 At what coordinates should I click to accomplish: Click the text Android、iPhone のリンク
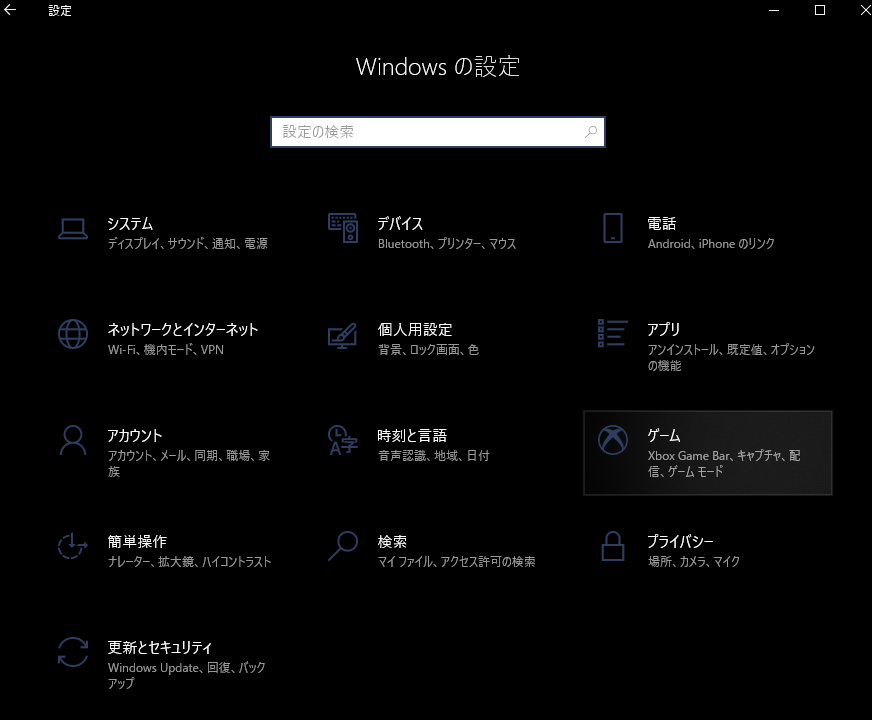(711, 244)
